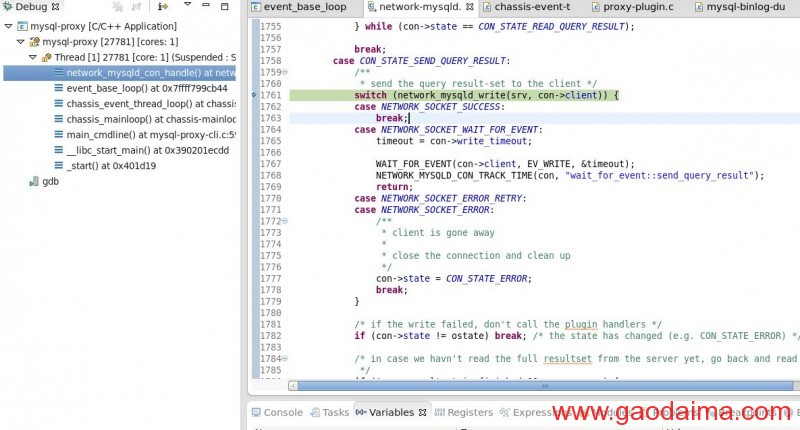This screenshot has width=800, height=430.
Task: Click the Expressions tab icon
Action: coord(505,412)
